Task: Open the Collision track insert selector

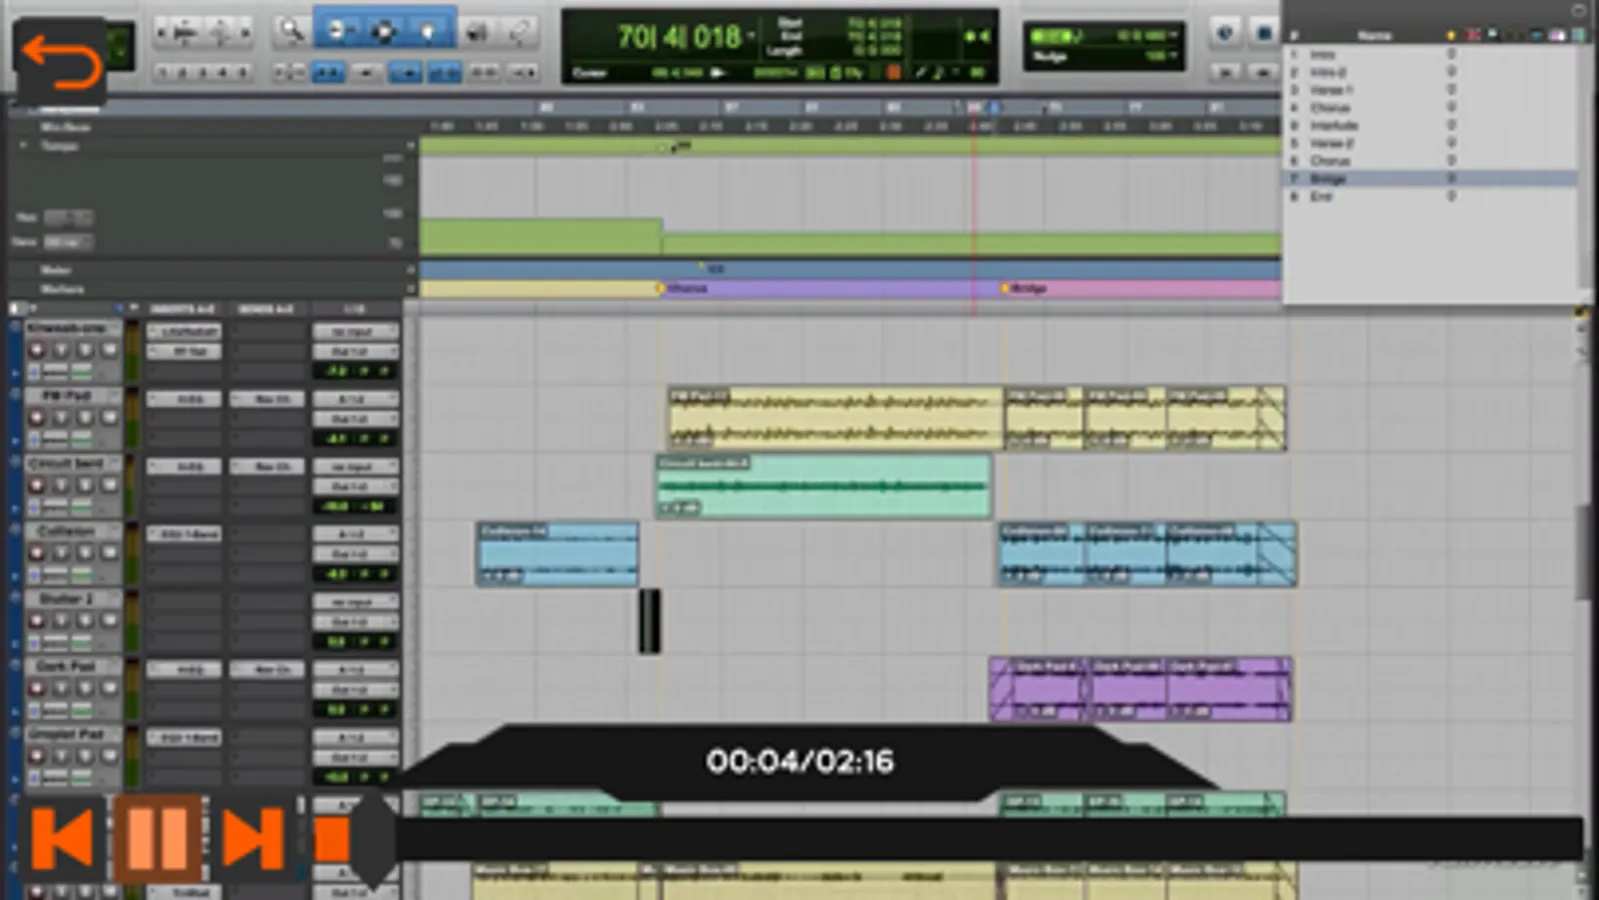Action: coord(185,534)
